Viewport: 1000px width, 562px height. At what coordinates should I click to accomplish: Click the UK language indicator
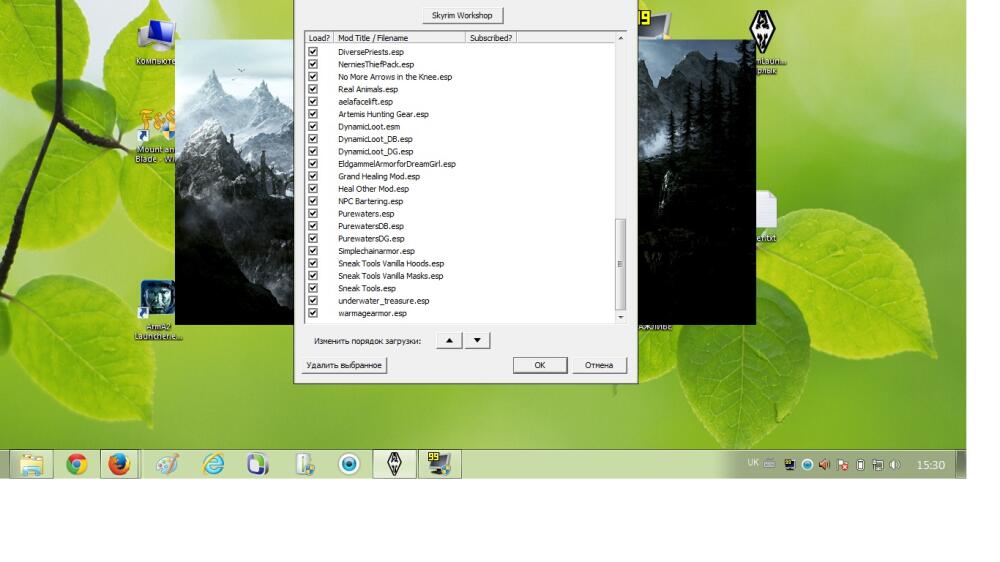point(753,463)
